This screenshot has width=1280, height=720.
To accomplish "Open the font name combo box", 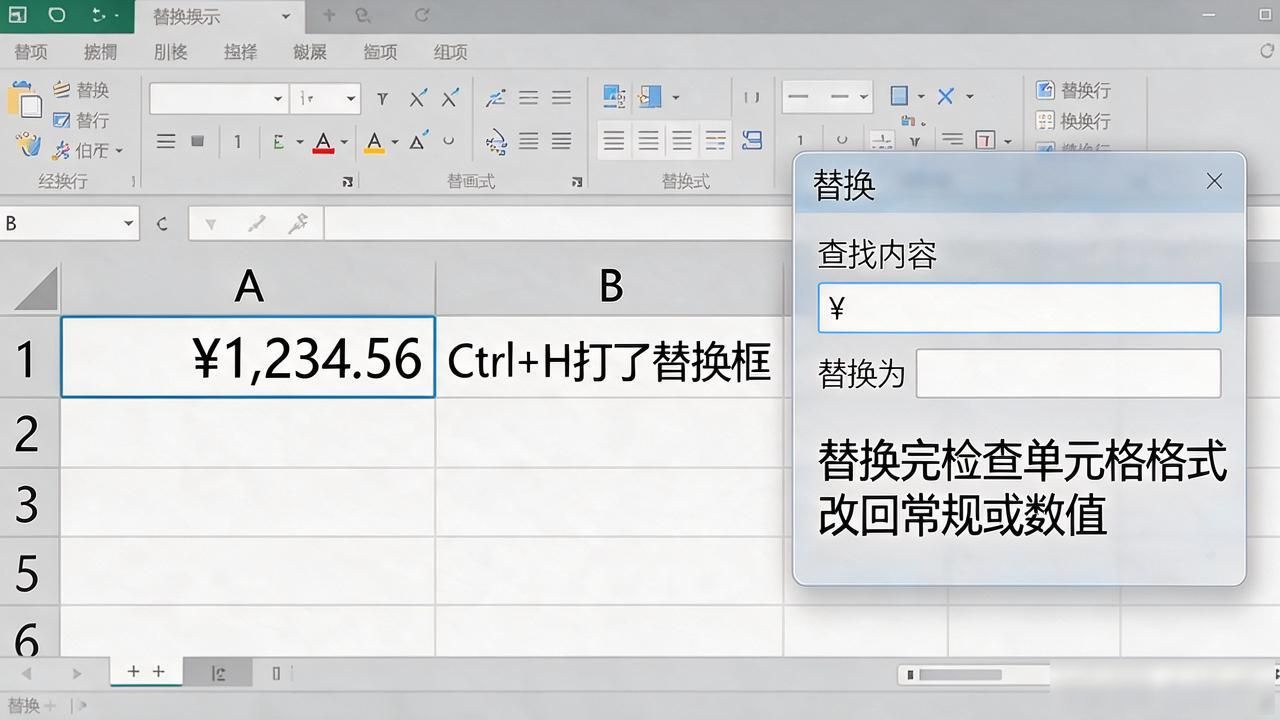I will [219, 98].
